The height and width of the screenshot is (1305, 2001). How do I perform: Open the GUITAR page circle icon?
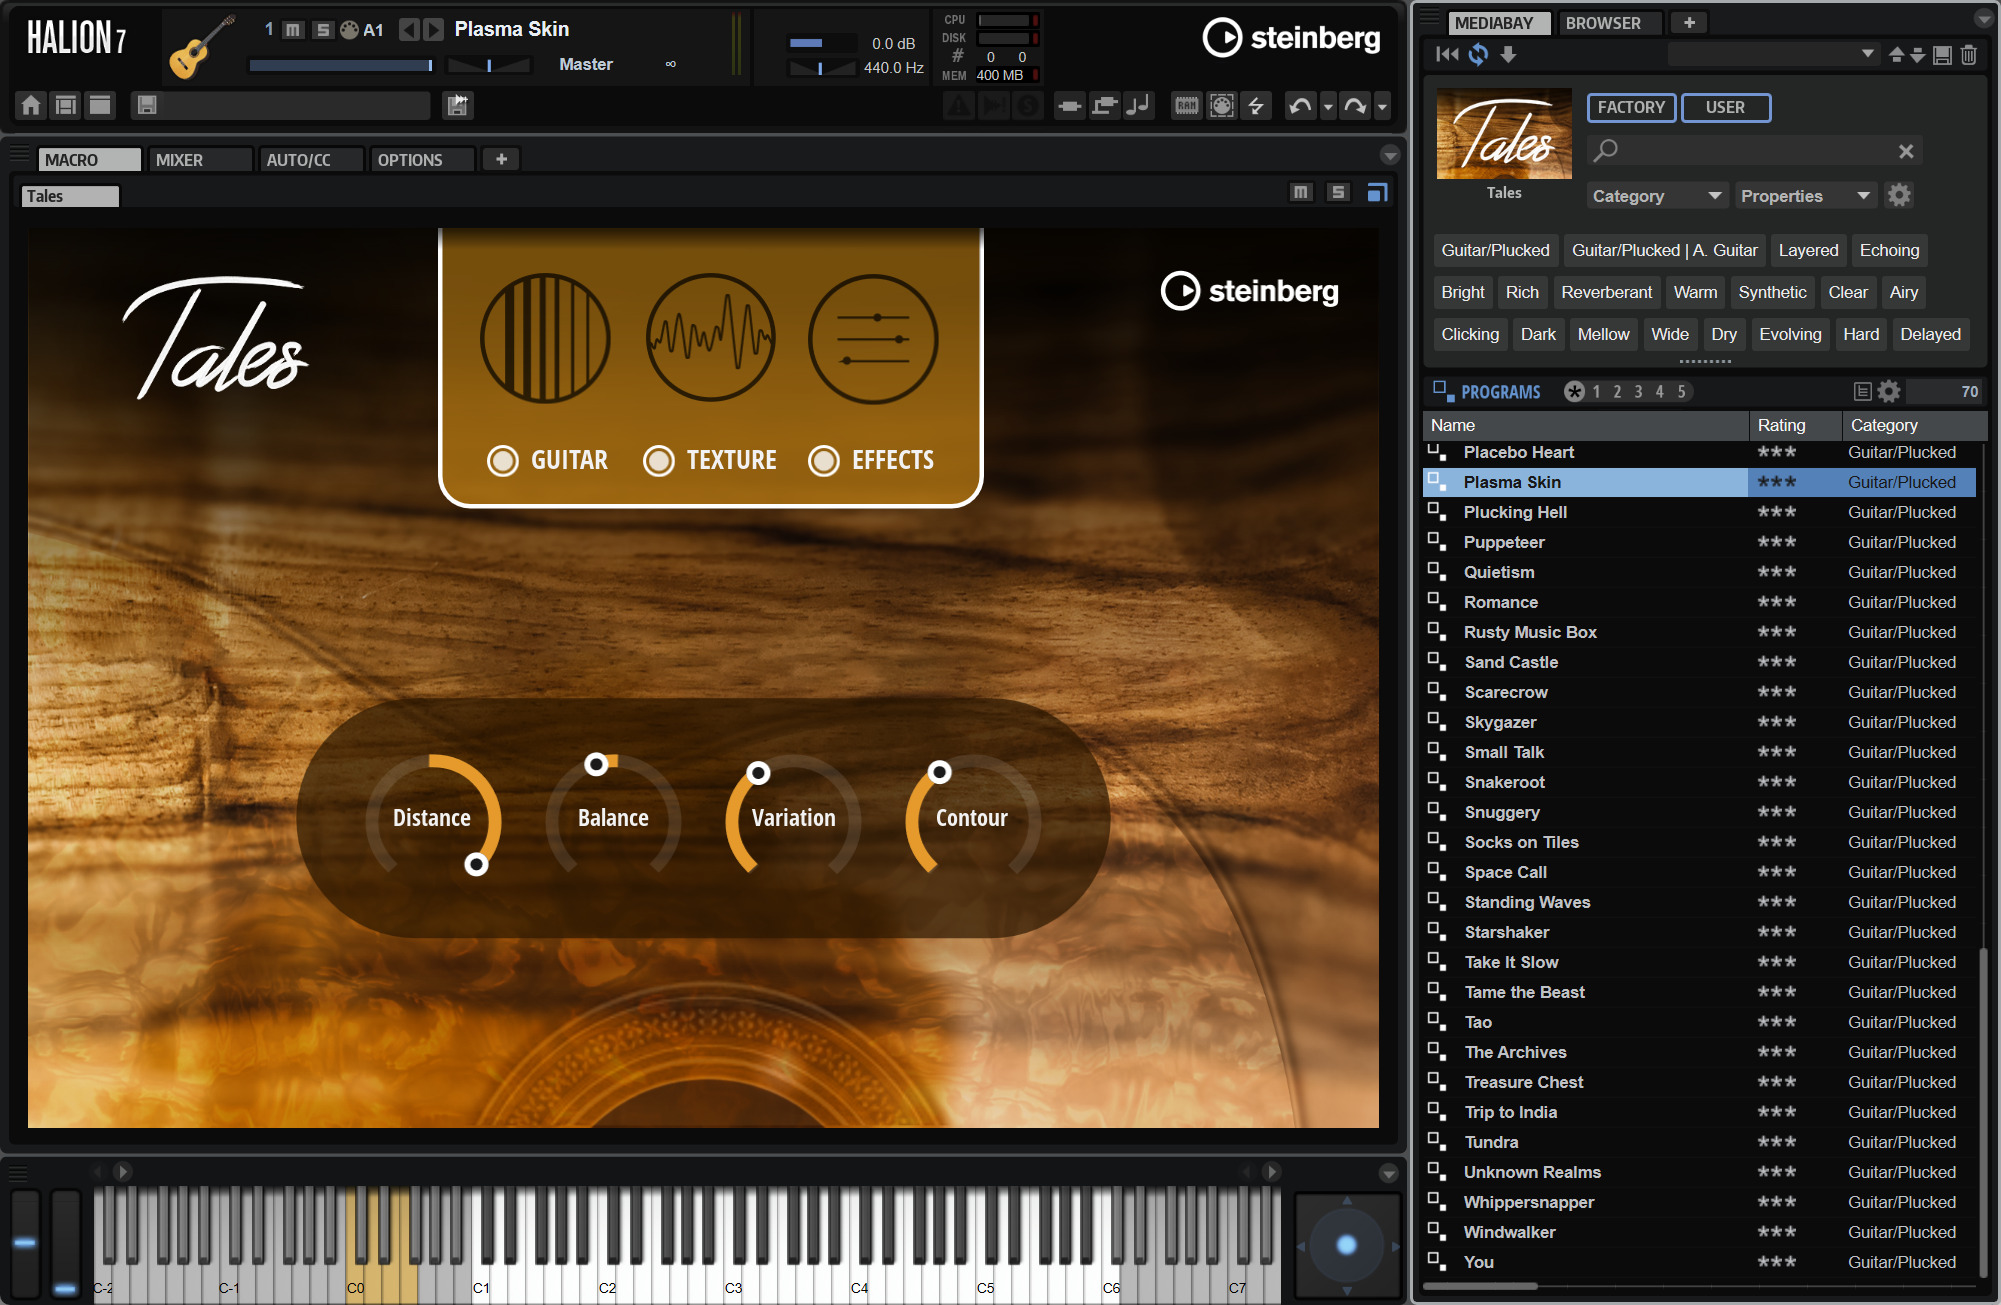[545, 338]
